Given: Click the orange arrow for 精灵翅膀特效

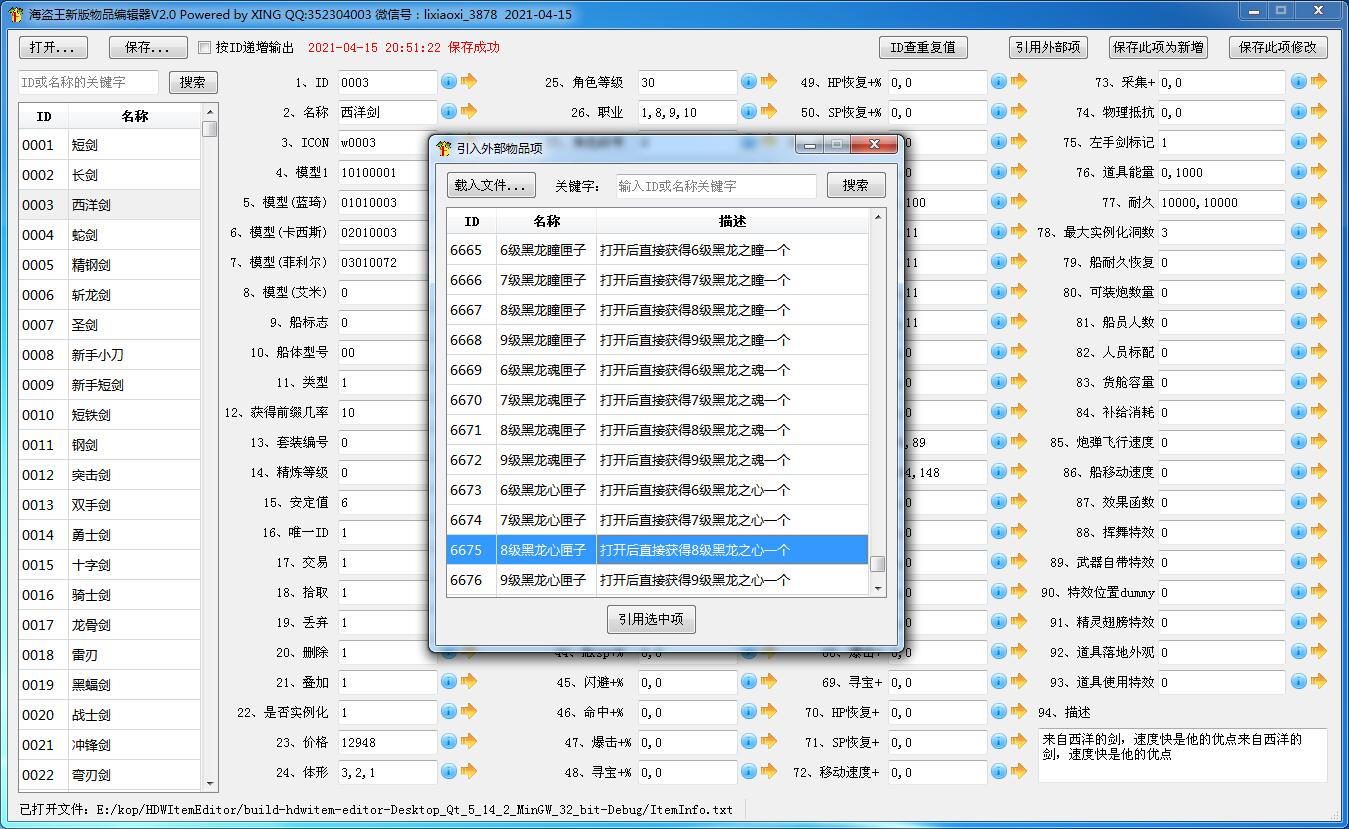Looking at the screenshot, I should pos(1319,622).
